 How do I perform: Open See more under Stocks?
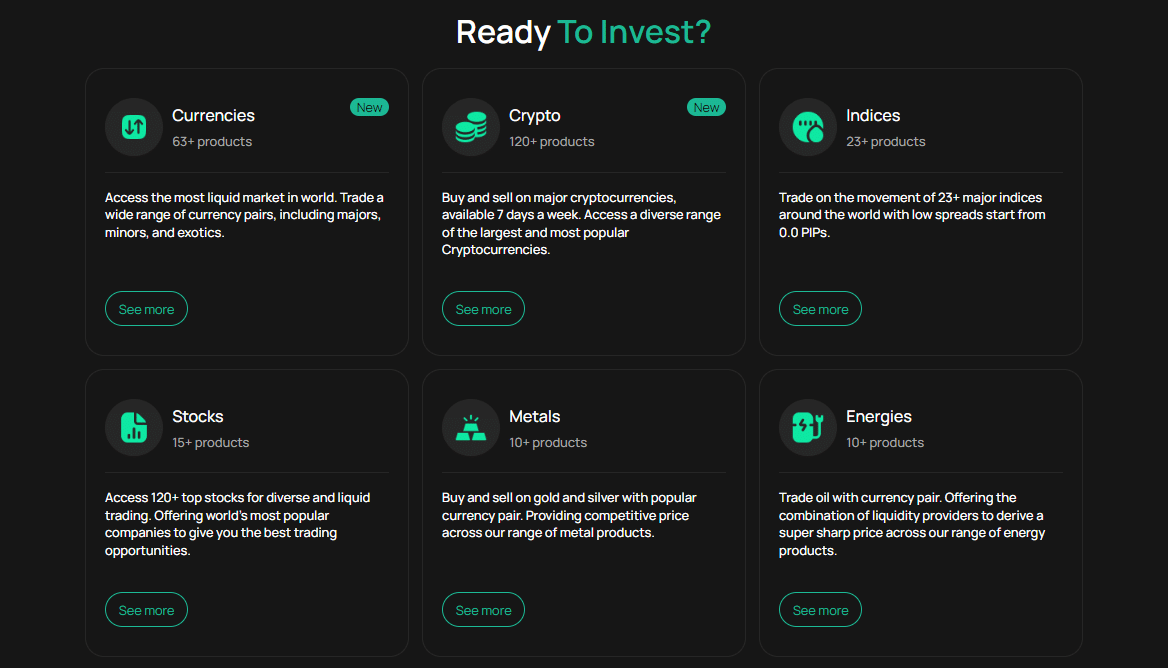click(146, 610)
